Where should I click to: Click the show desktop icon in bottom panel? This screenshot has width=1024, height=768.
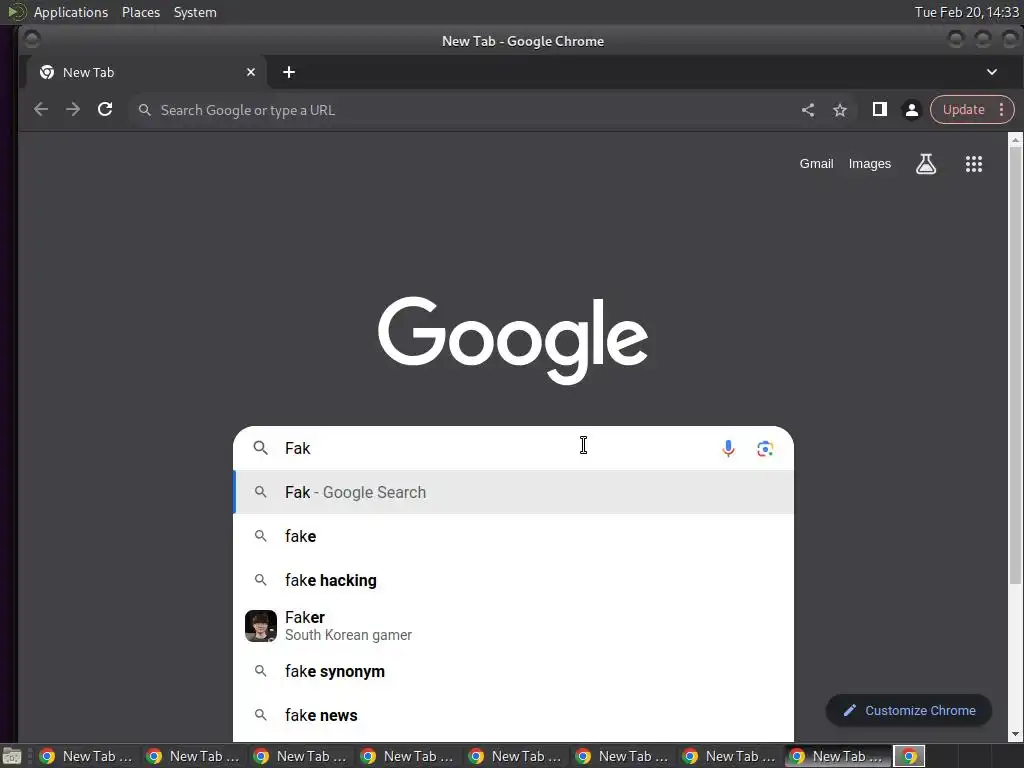(x=12, y=756)
